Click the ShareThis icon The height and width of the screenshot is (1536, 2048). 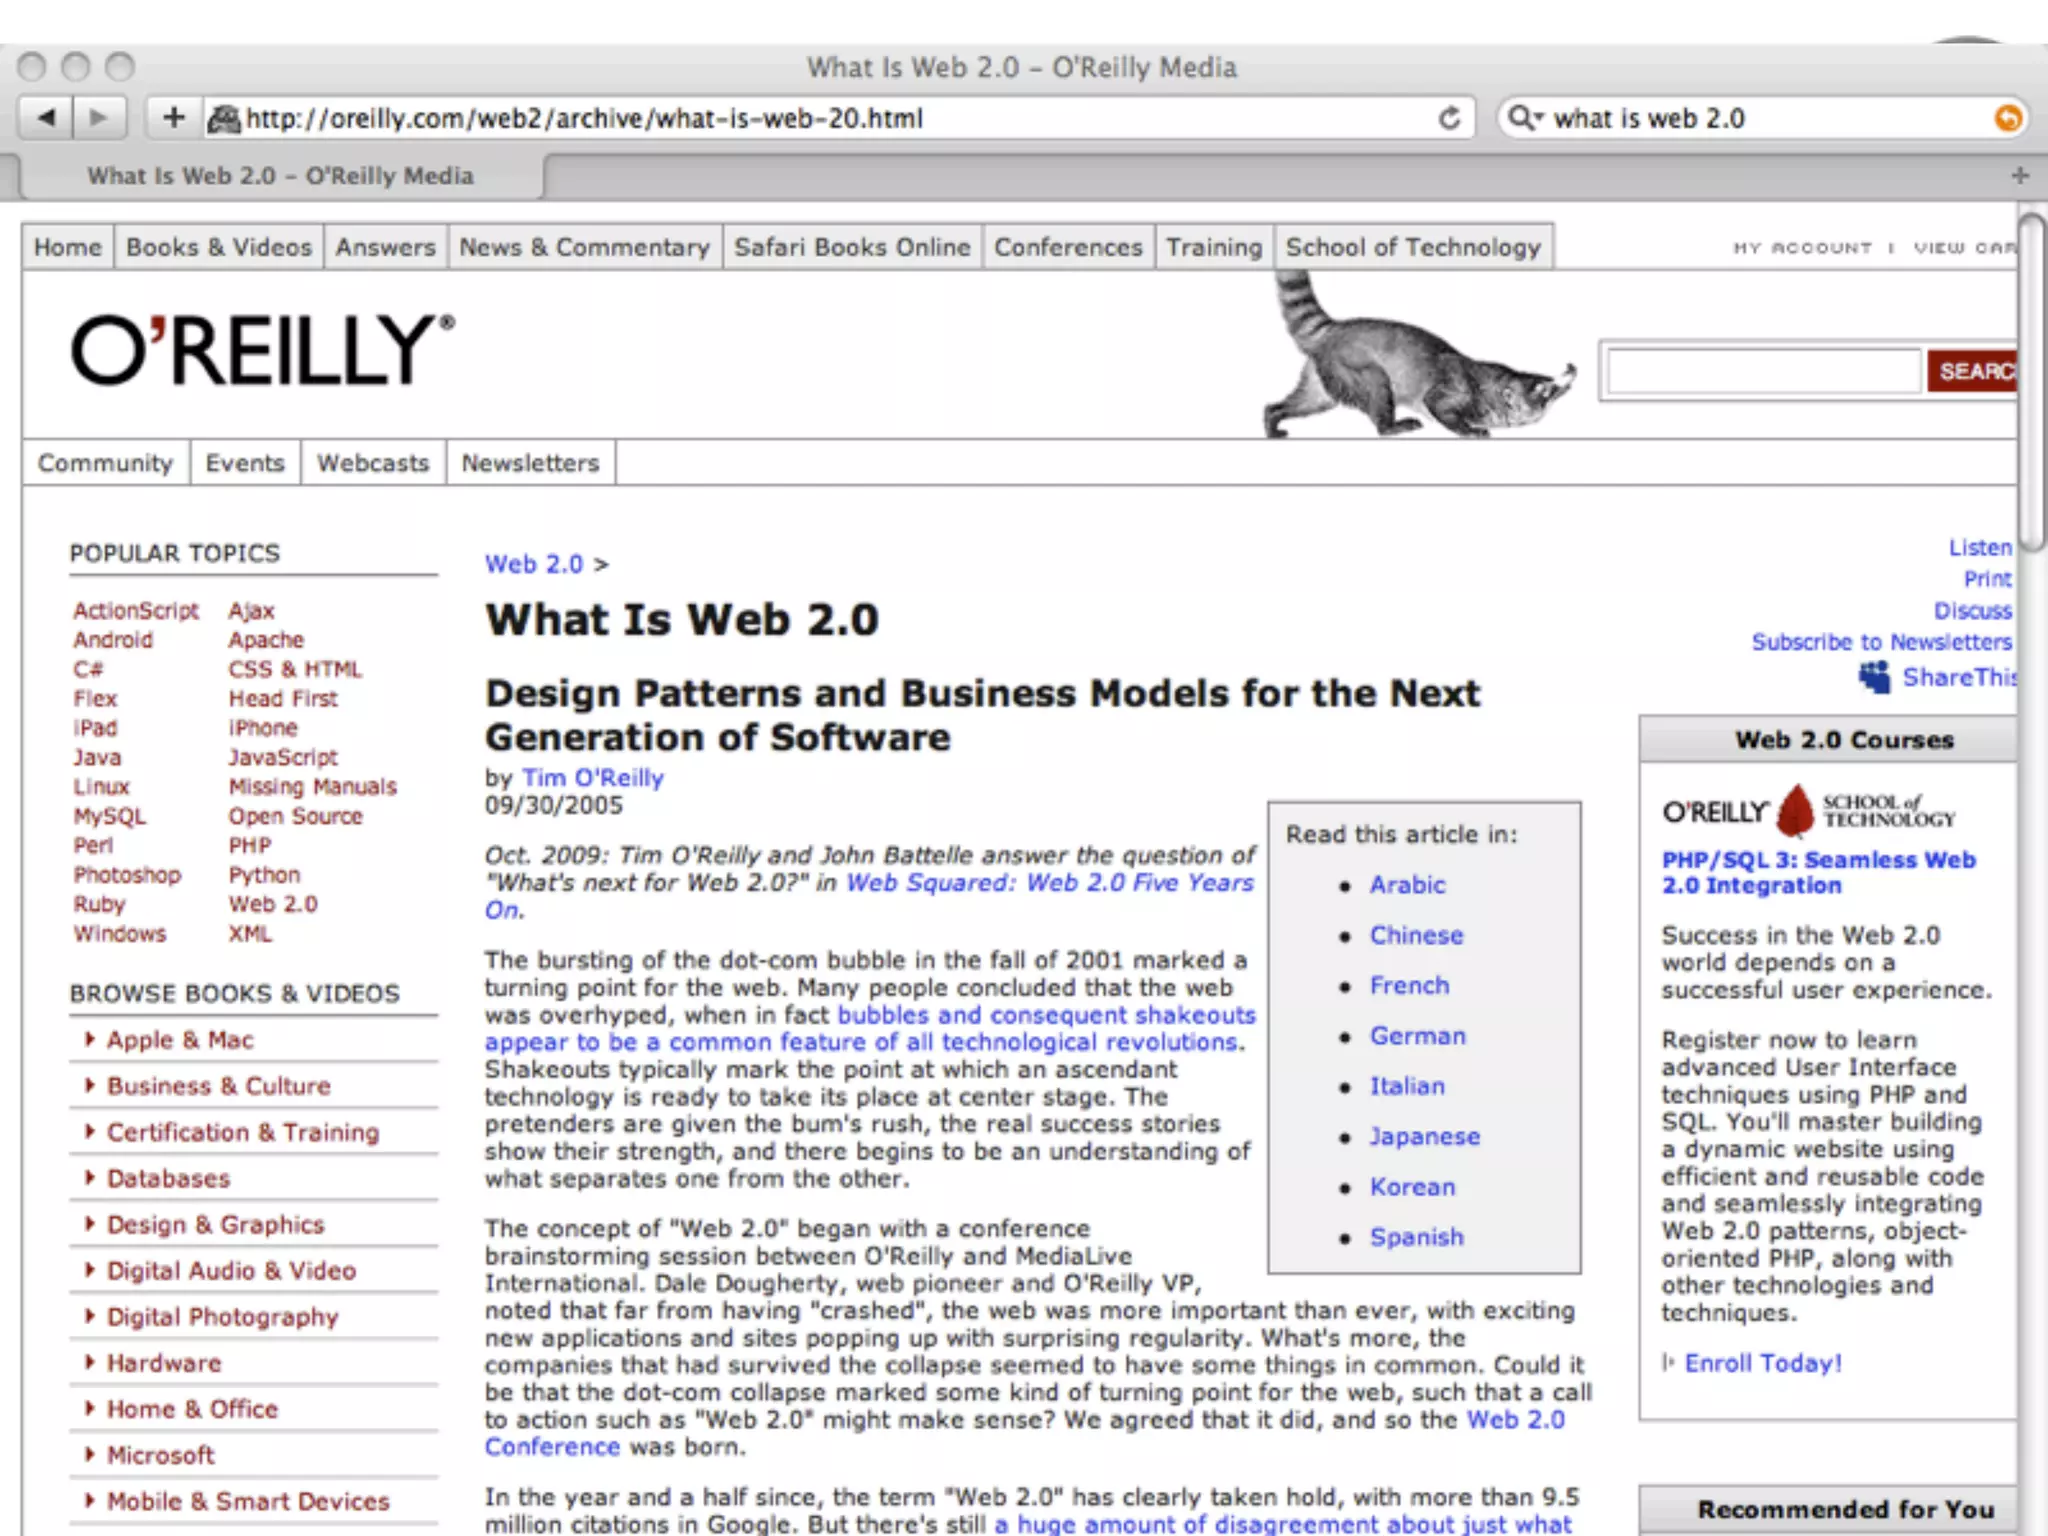point(1875,677)
